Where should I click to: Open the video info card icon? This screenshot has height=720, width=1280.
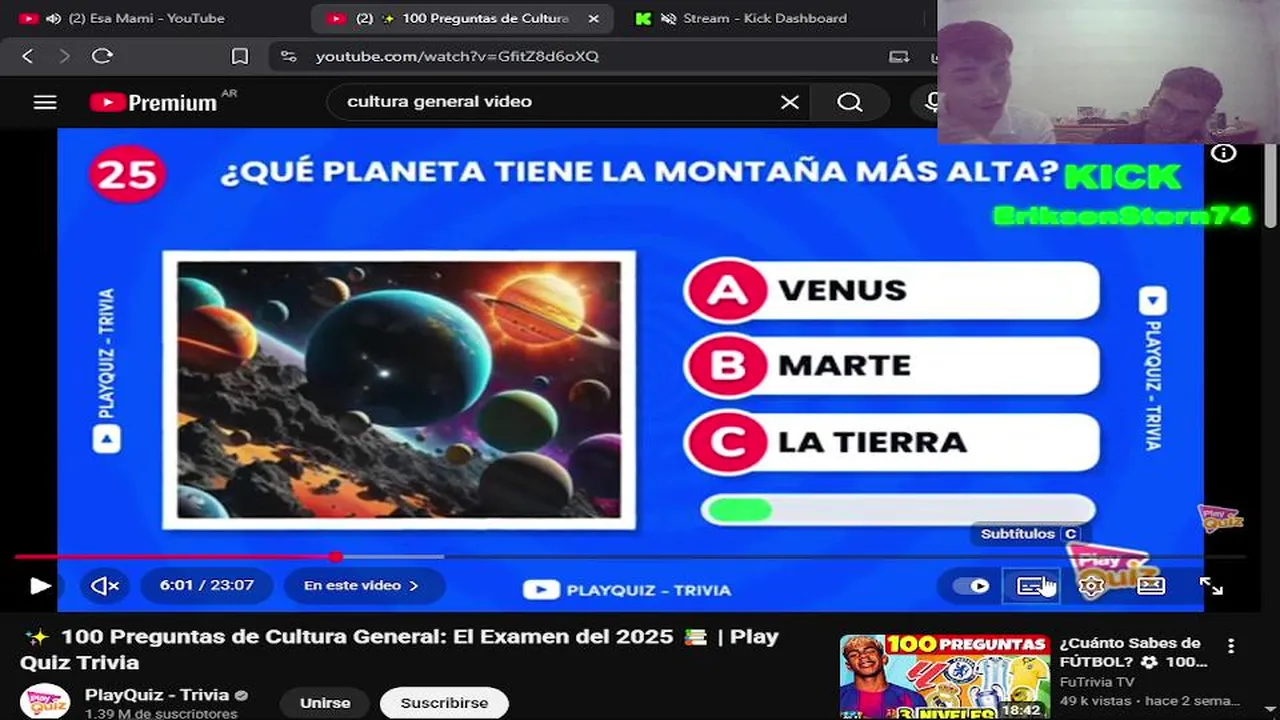point(1224,153)
